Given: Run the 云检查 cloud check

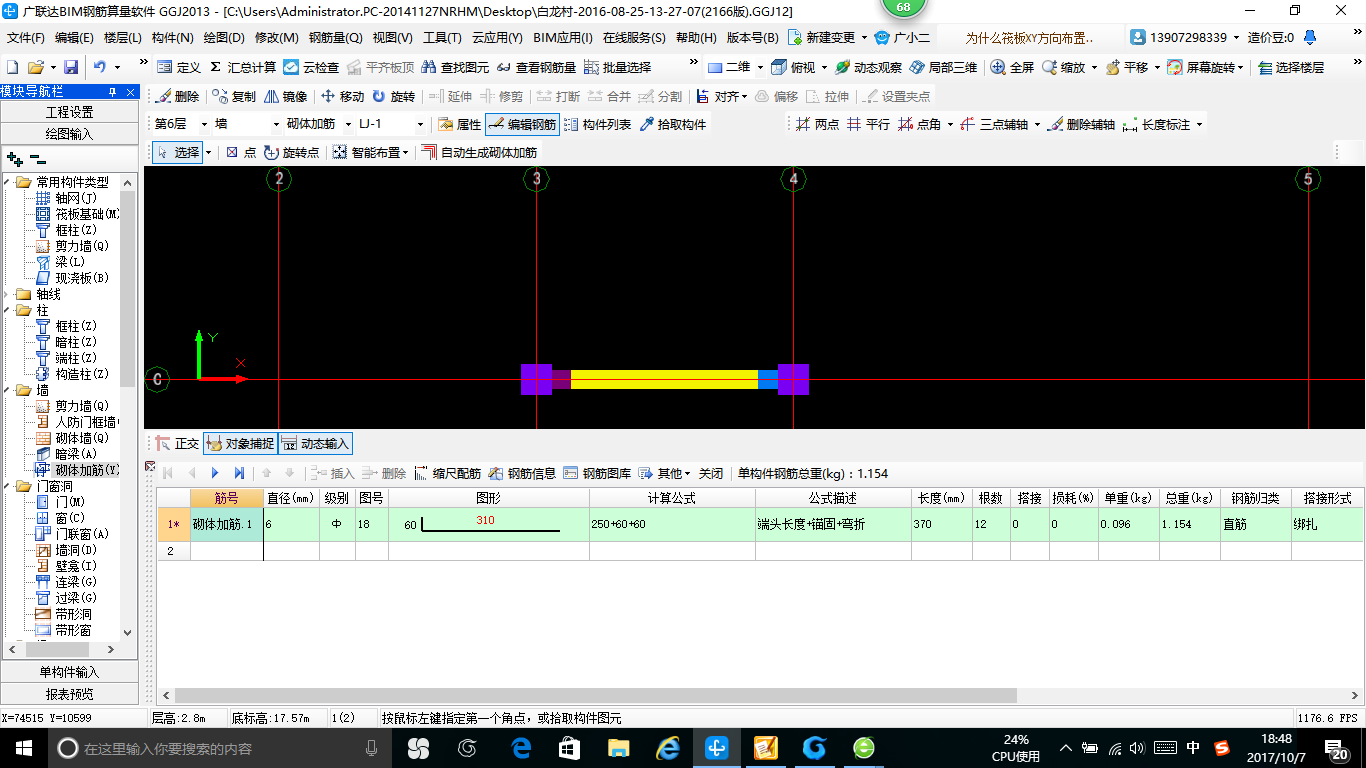Looking at the screenshot, I should (x=311, y=67).
